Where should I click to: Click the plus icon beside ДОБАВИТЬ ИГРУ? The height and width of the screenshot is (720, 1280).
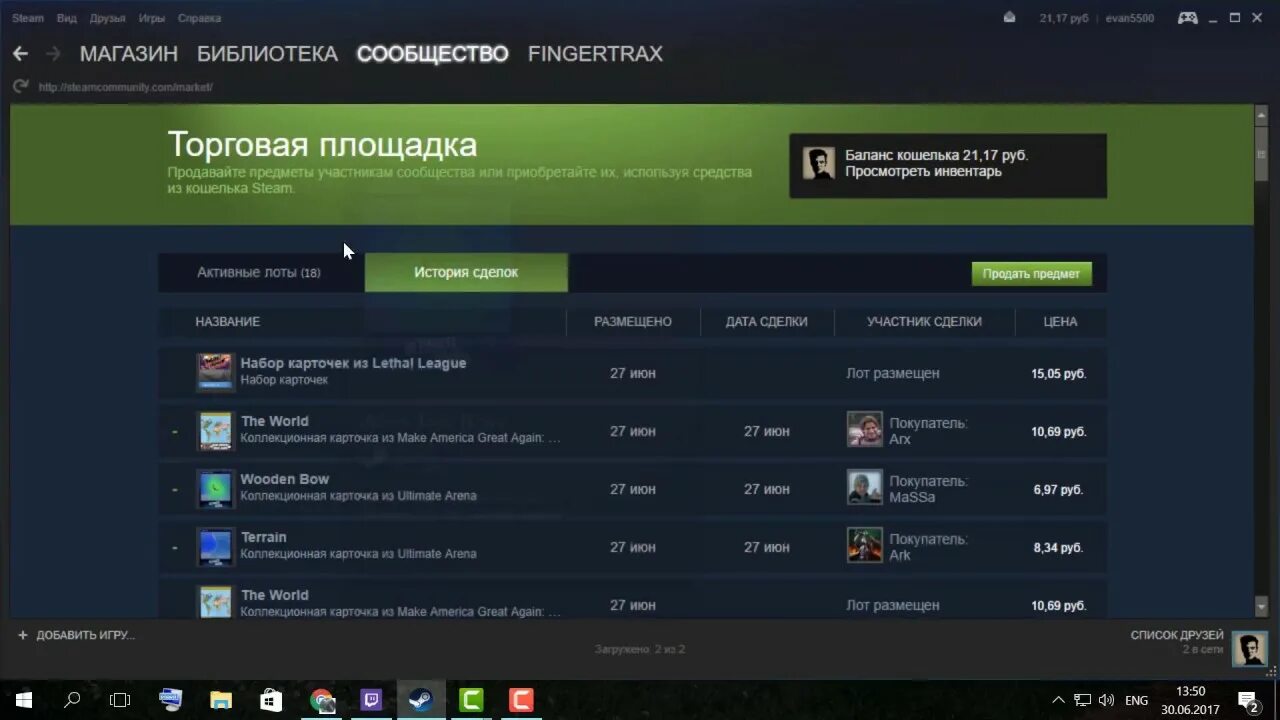pos(23,635)
